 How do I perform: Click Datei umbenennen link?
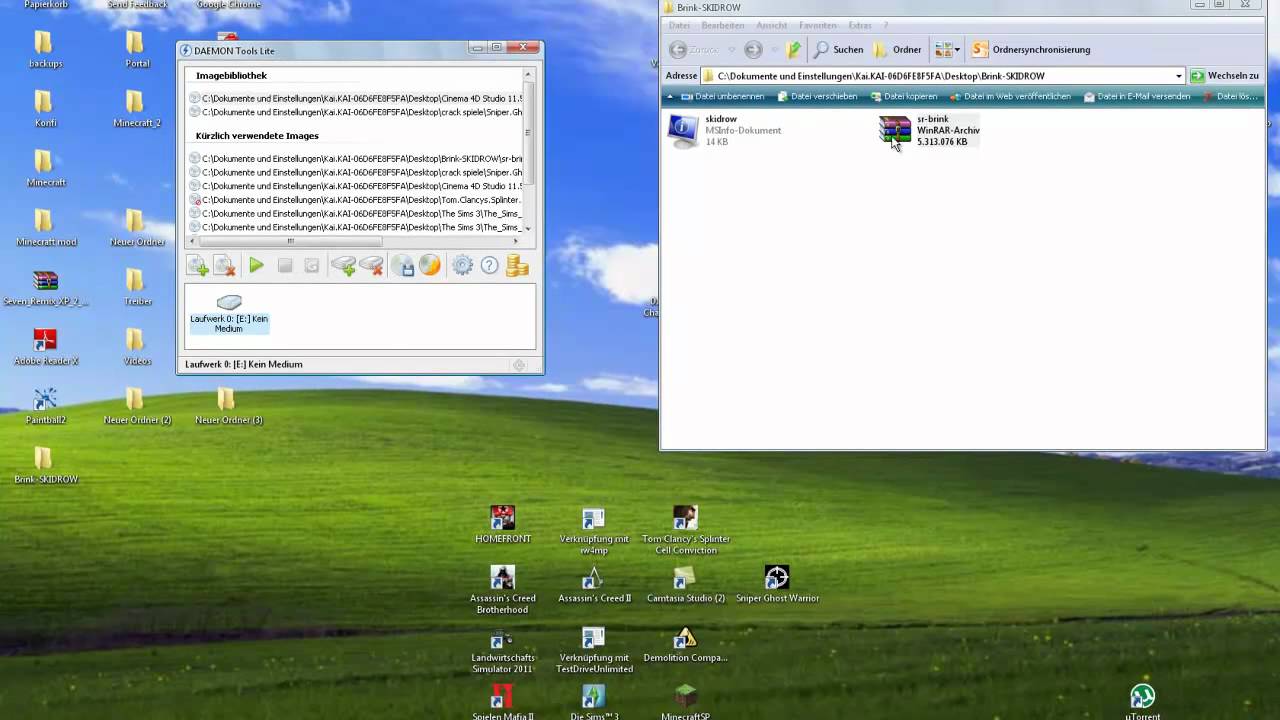click(722, 97)
